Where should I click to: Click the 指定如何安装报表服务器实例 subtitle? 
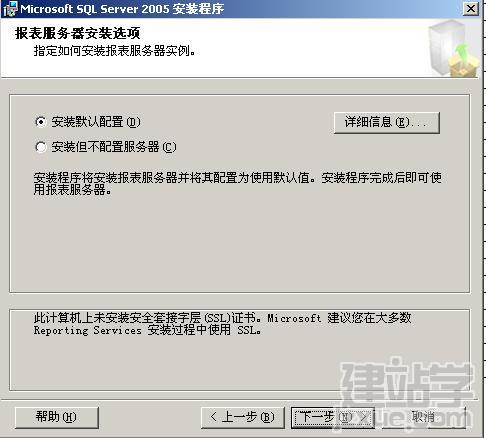pyautogui.click(x=114, y=51)
